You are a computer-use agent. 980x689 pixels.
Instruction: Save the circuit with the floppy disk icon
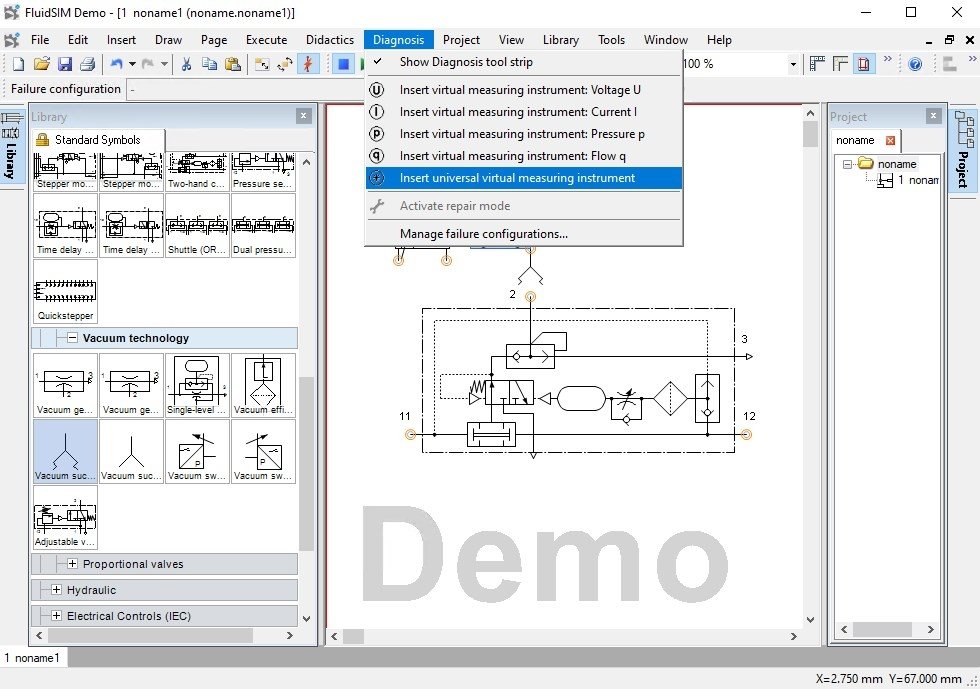[x=65, y=64]
